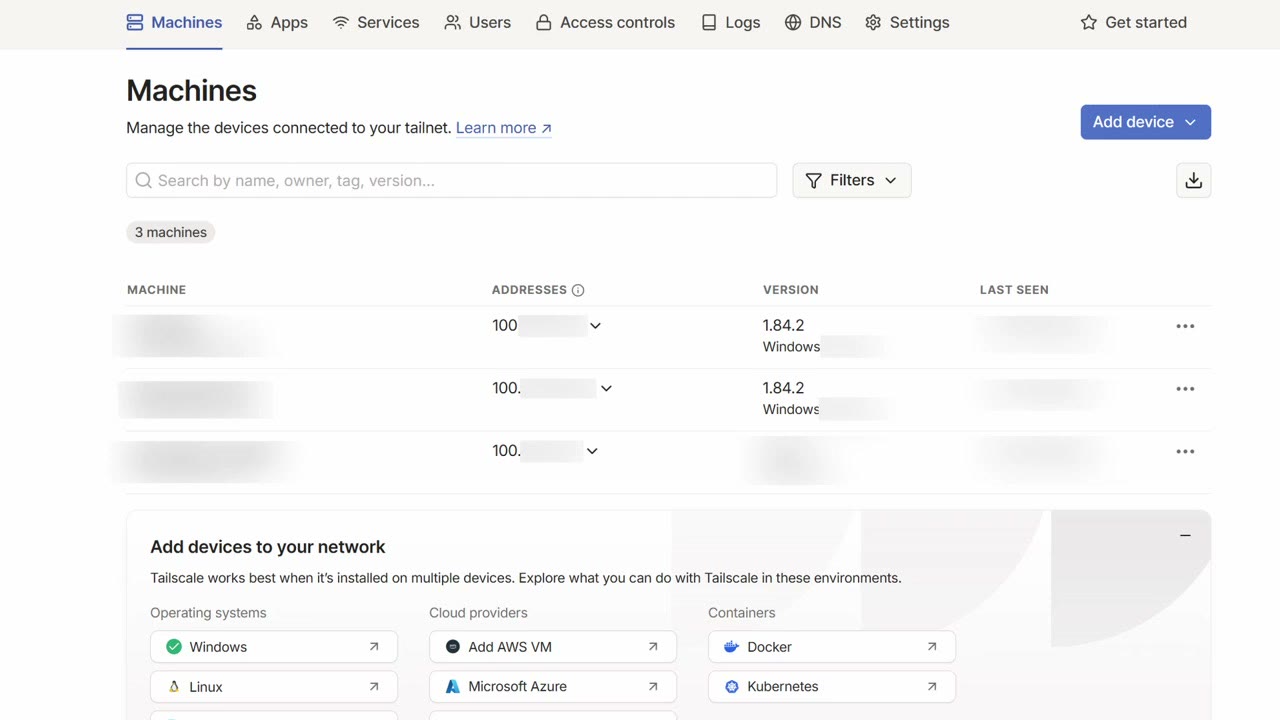Switch to the Apps tab
This screenshot has width=1280, height=720.
click(277, 22)
